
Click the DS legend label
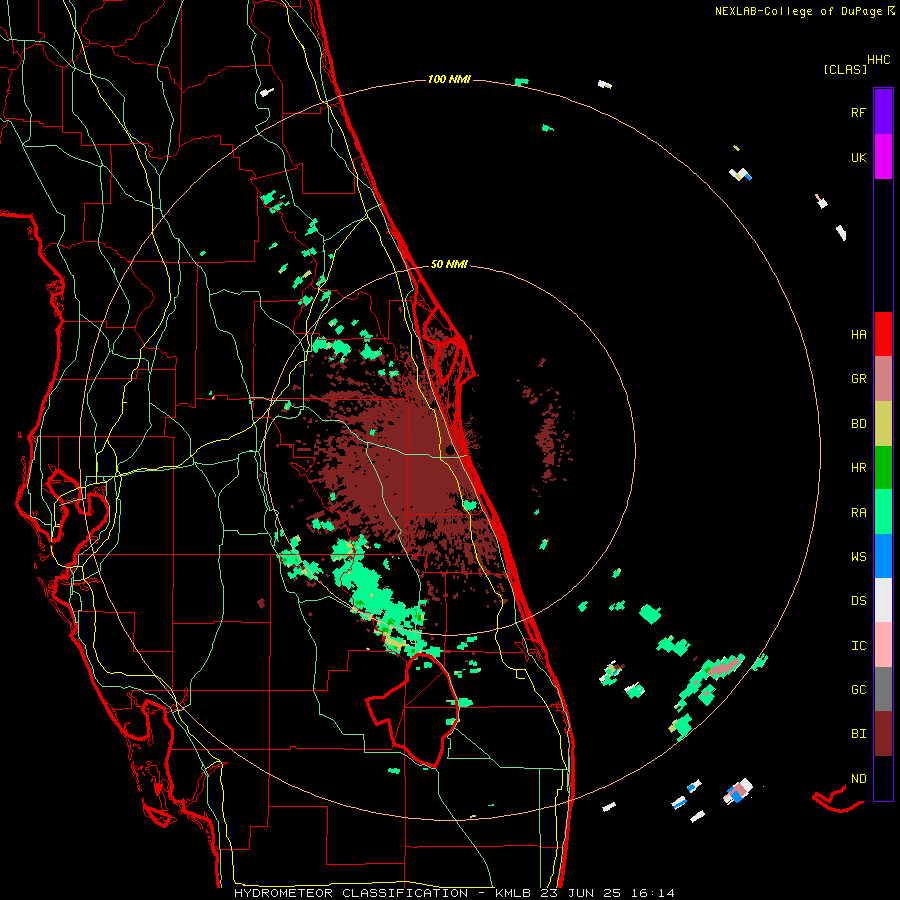[858, 601]
